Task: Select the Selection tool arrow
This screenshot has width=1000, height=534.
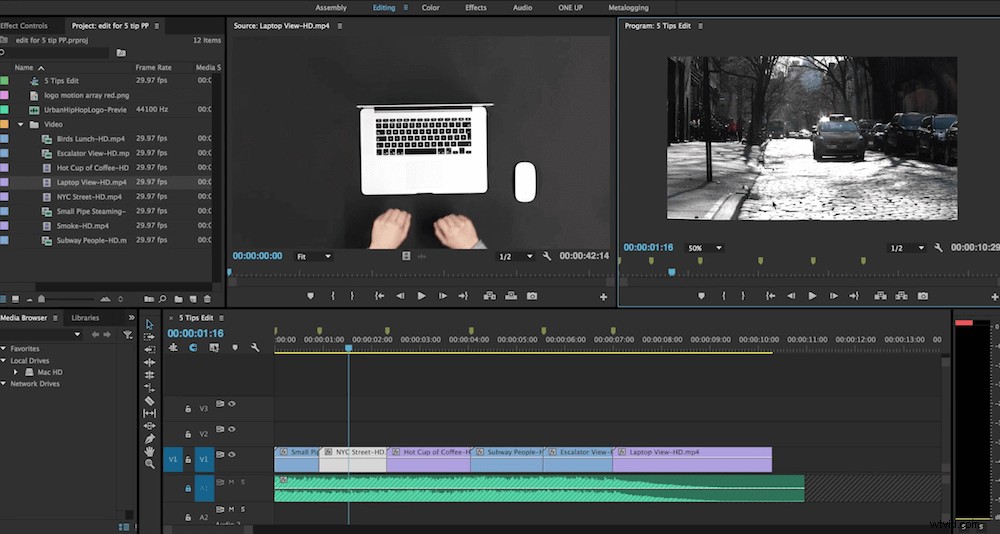Action: [149, 325]
